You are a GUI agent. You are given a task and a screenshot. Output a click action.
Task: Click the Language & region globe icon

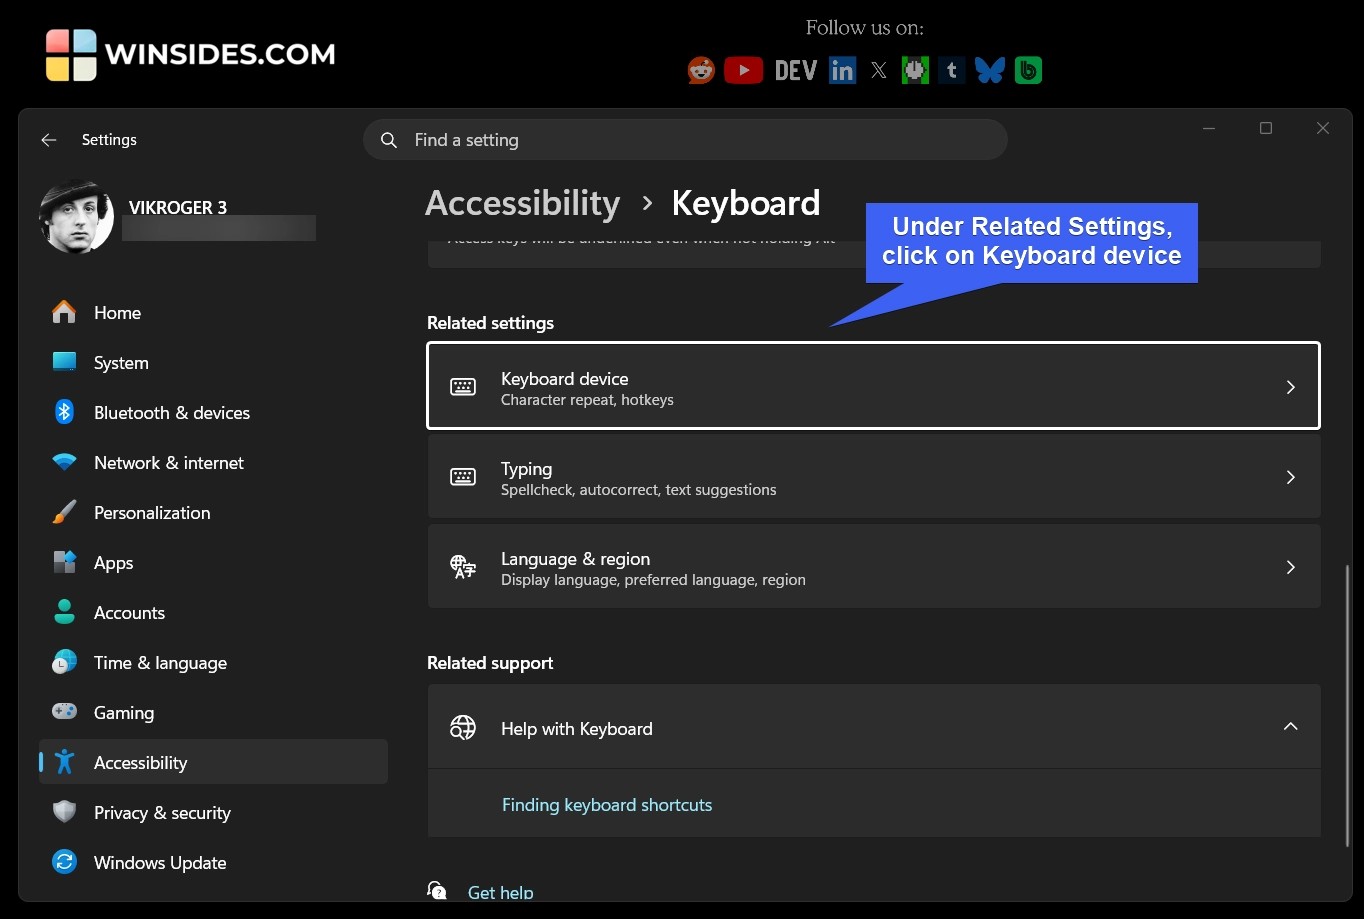(x=463, y=567)
